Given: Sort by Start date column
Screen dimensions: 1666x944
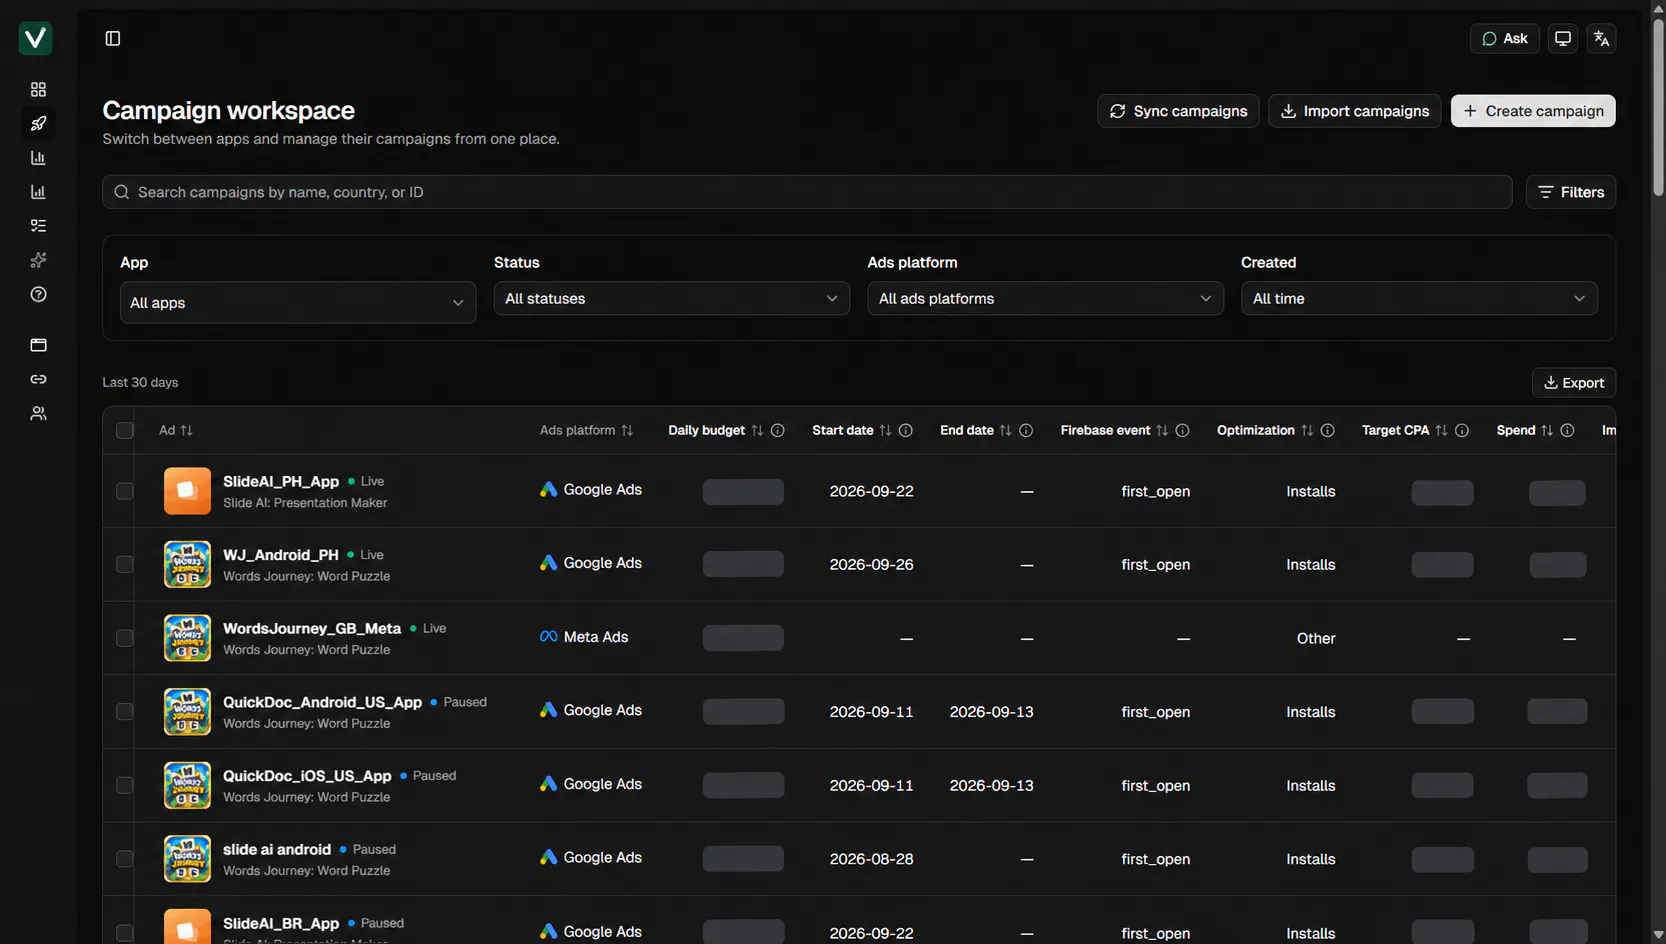Looking at the screenshot, I should (885, 430).
